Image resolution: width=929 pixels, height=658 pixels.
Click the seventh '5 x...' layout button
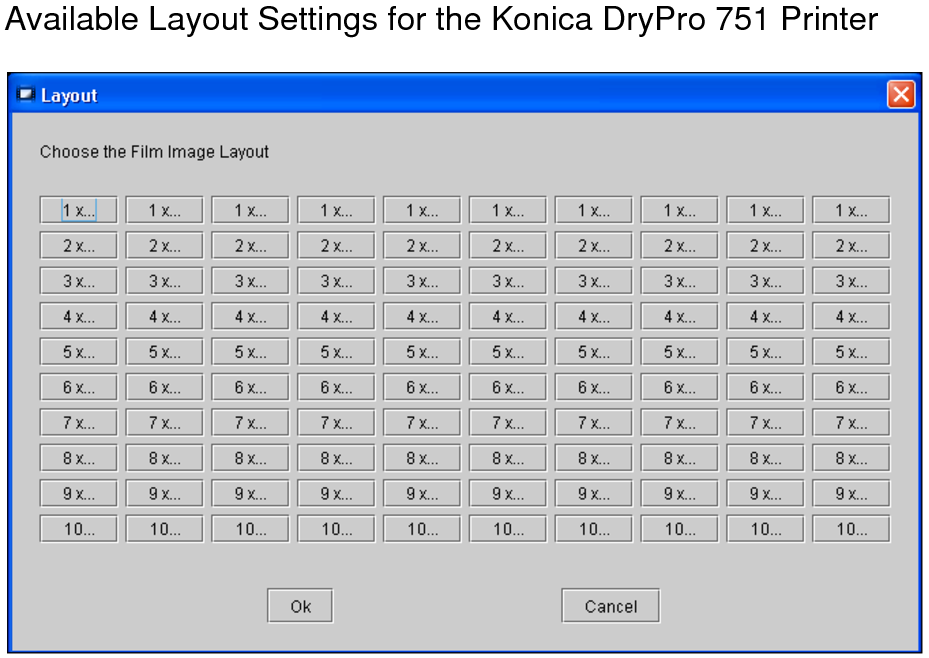point(594,352)
